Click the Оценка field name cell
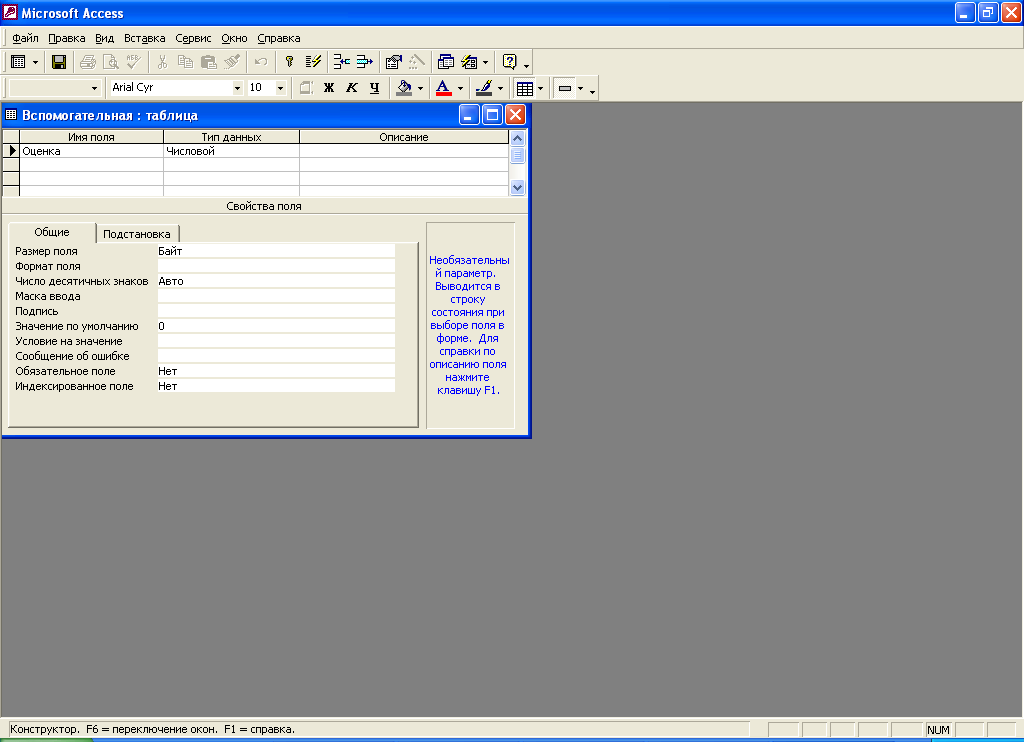Image resolution: width=1024 pixels, height=742 pixels. 91,151
